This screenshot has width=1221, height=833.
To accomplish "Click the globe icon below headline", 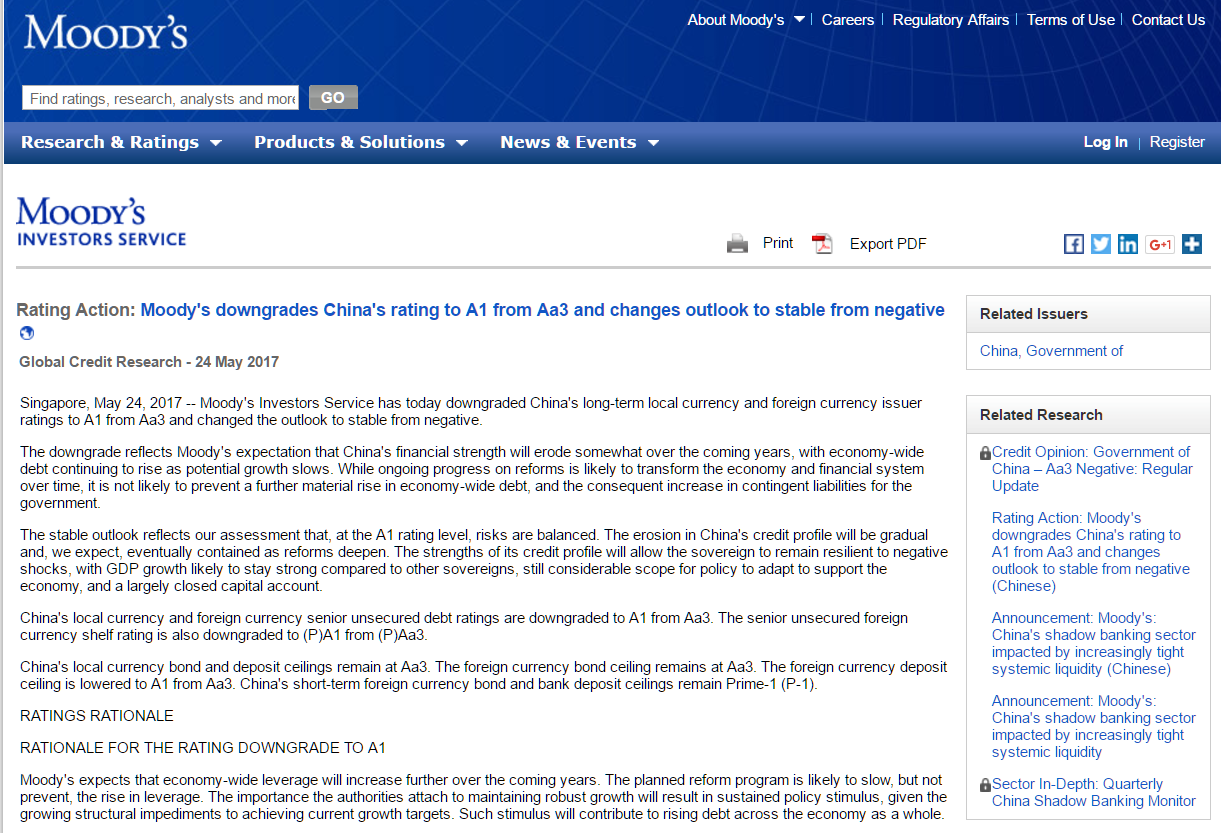I will click(x=27, y=333).
